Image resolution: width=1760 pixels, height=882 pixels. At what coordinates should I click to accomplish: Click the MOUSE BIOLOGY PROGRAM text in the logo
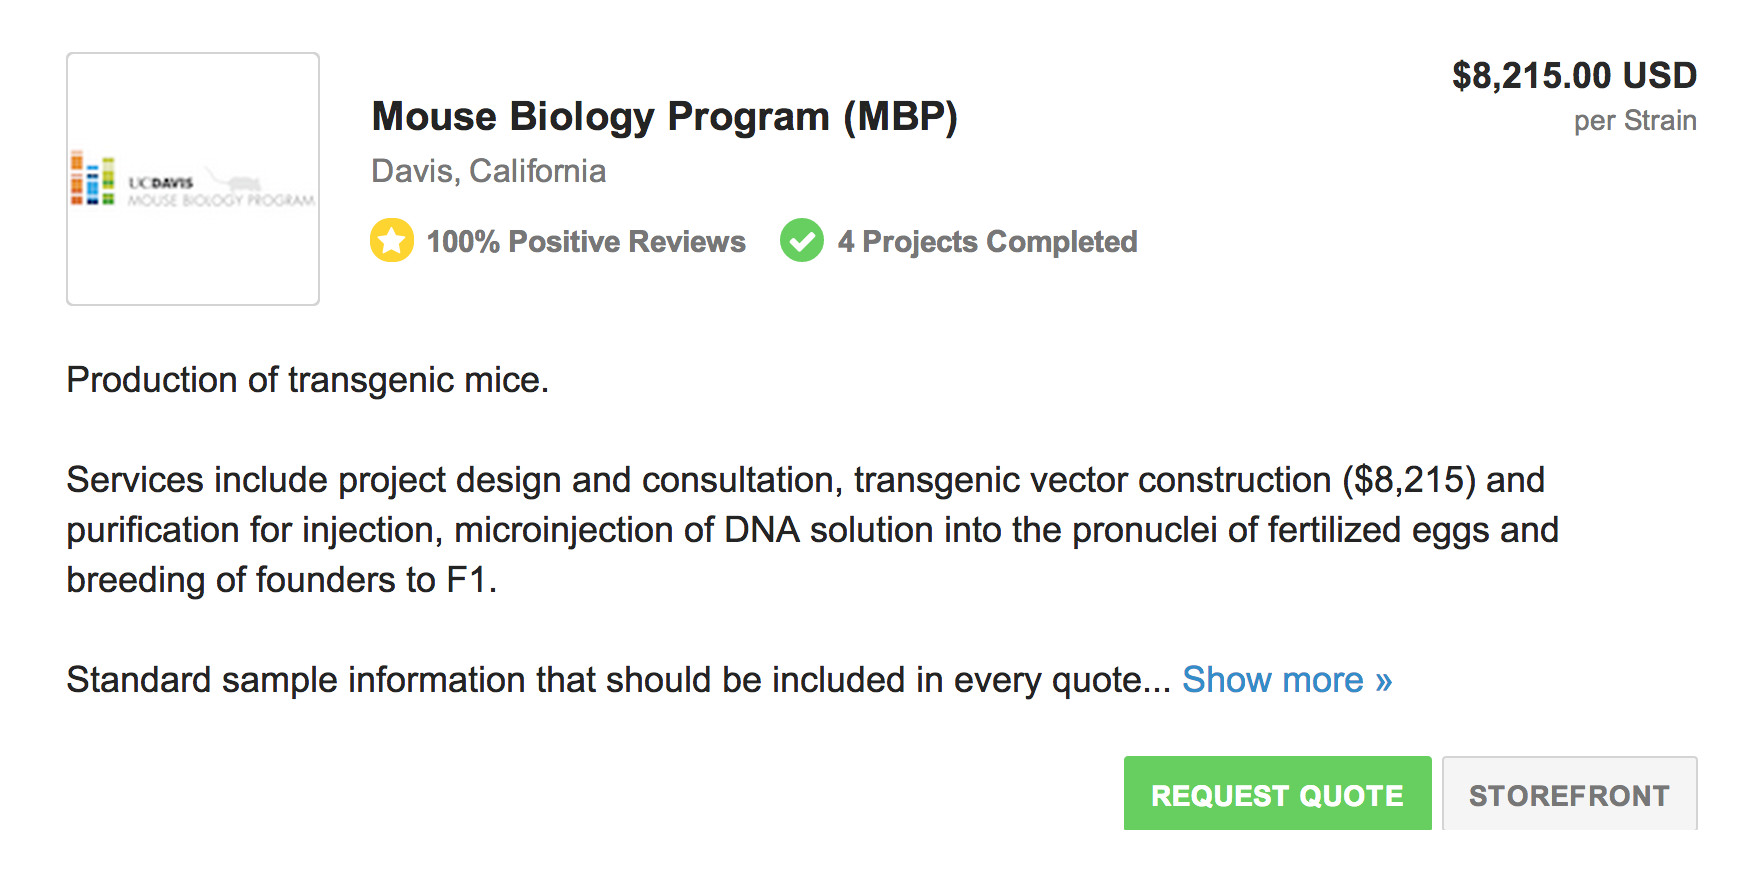[x=221, y=200]
